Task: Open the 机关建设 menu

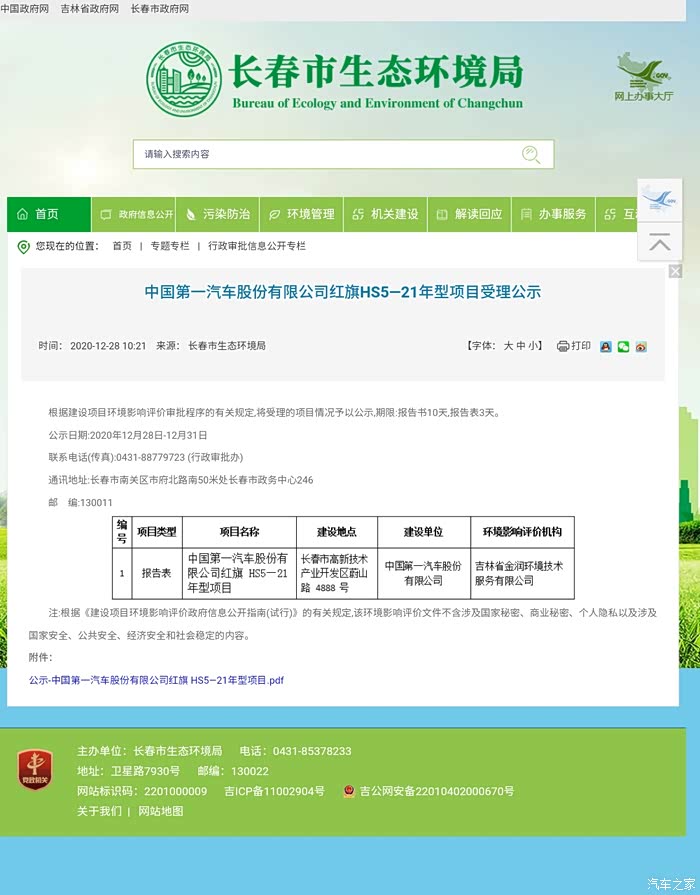Action: pyautogui.click(x=385, y=214)
